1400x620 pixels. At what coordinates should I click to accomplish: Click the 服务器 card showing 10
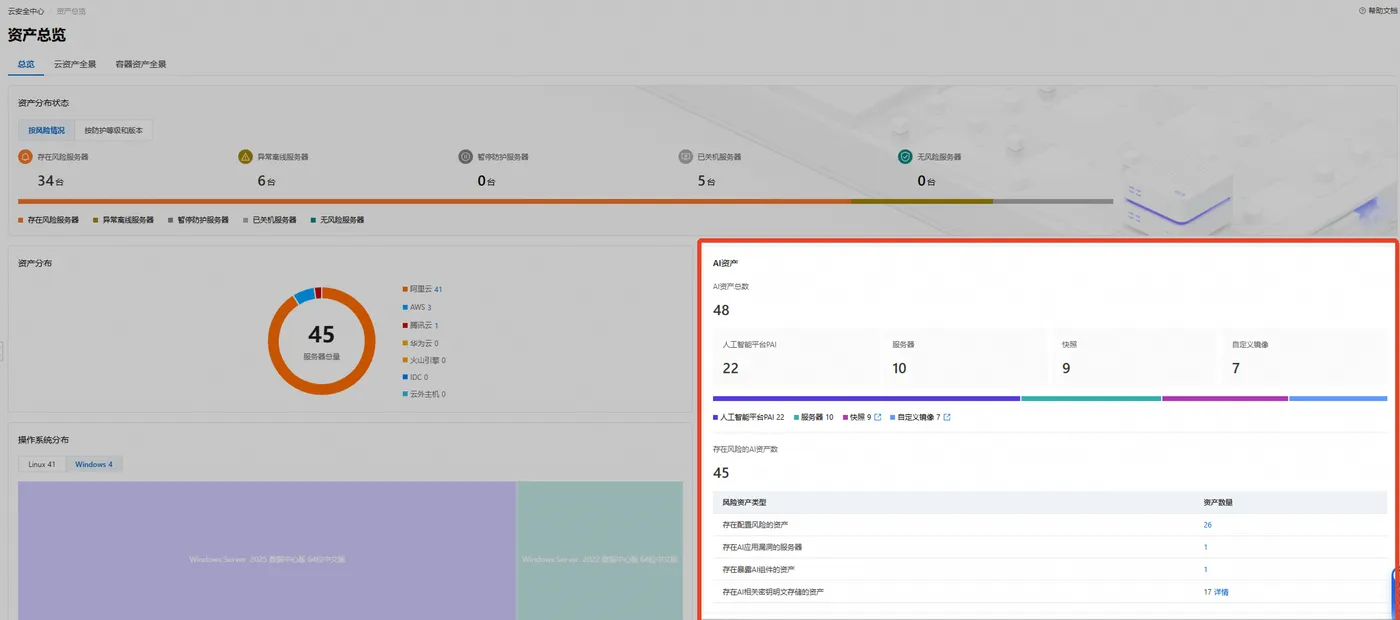click(x=965, y=357)
